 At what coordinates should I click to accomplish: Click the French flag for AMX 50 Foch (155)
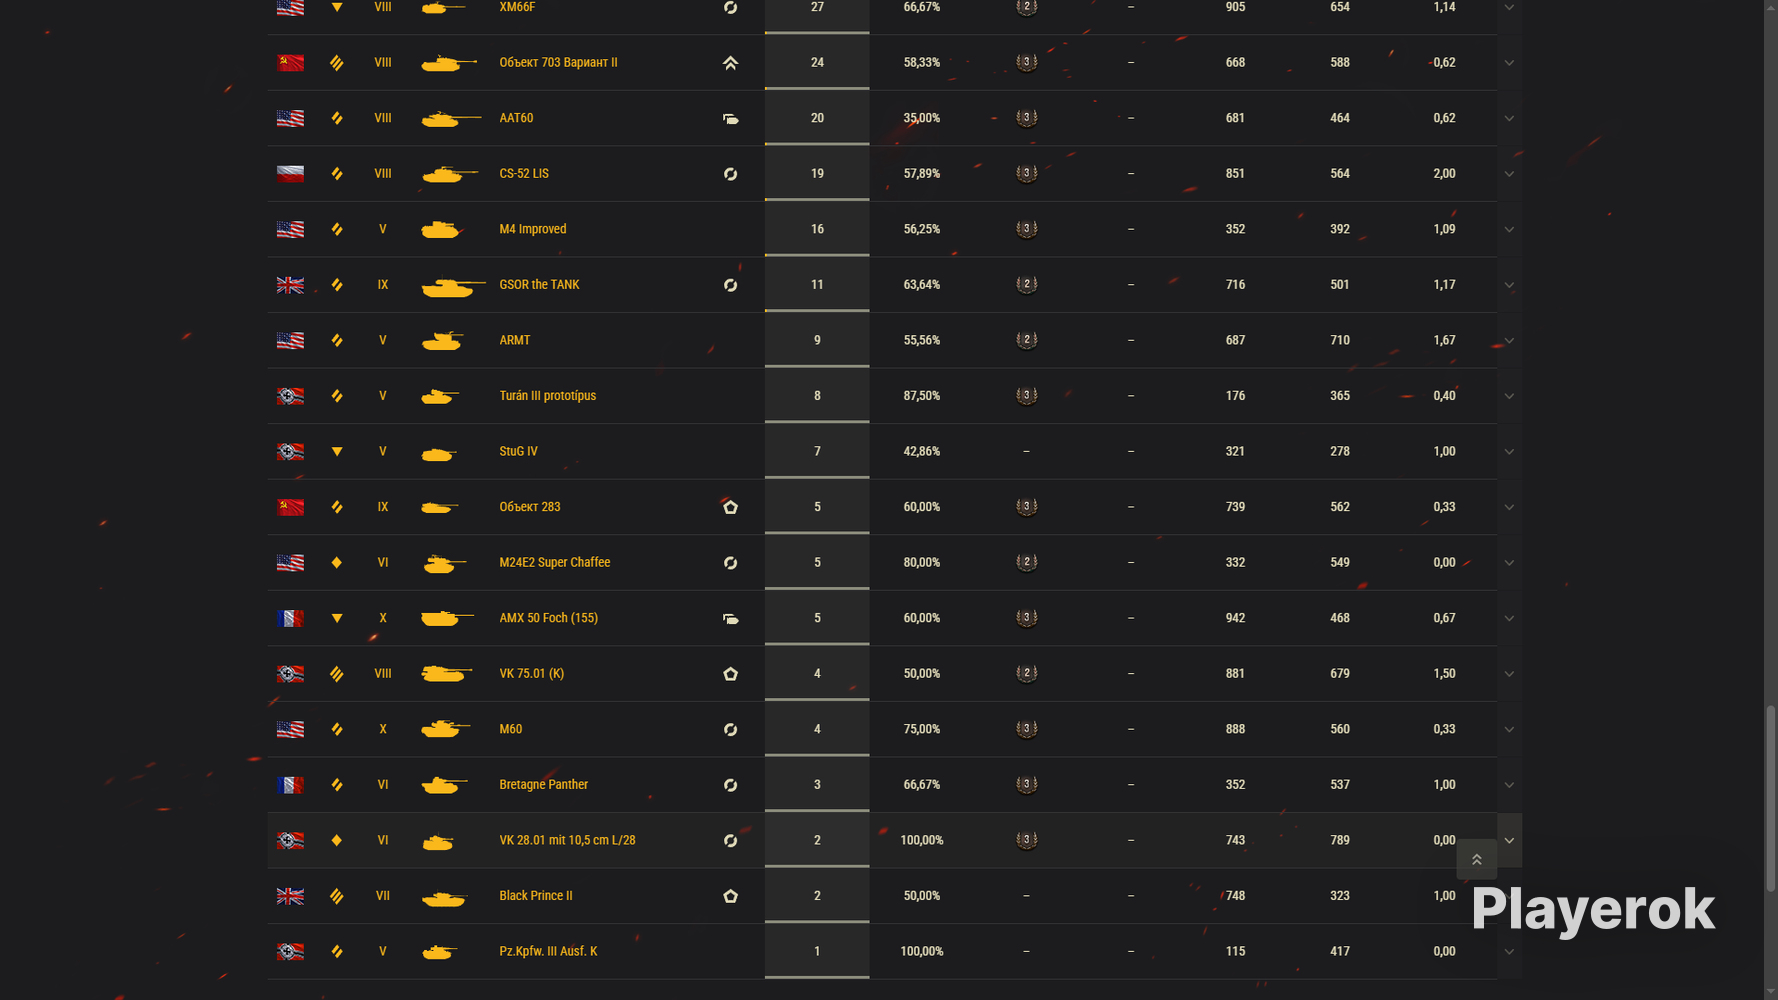point(290,619)
